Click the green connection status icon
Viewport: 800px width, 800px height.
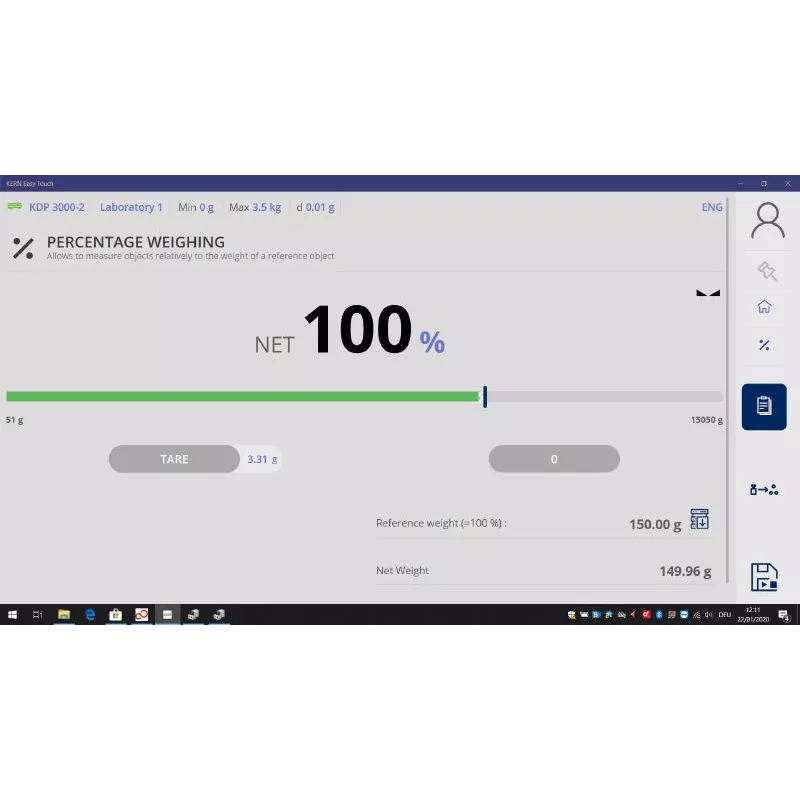[15, 207]
